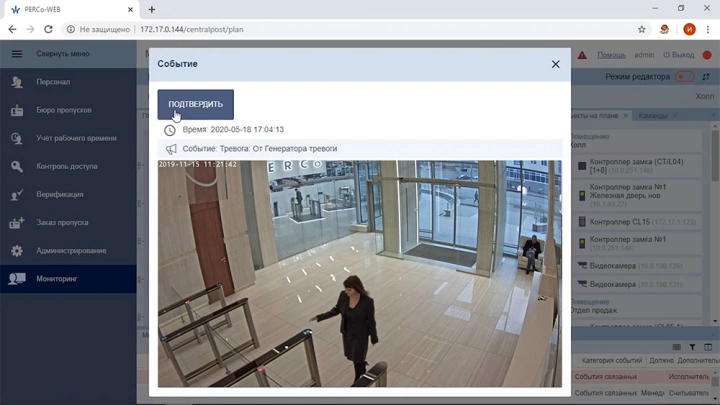Click the events filter funnel icon

coord(692,347)
